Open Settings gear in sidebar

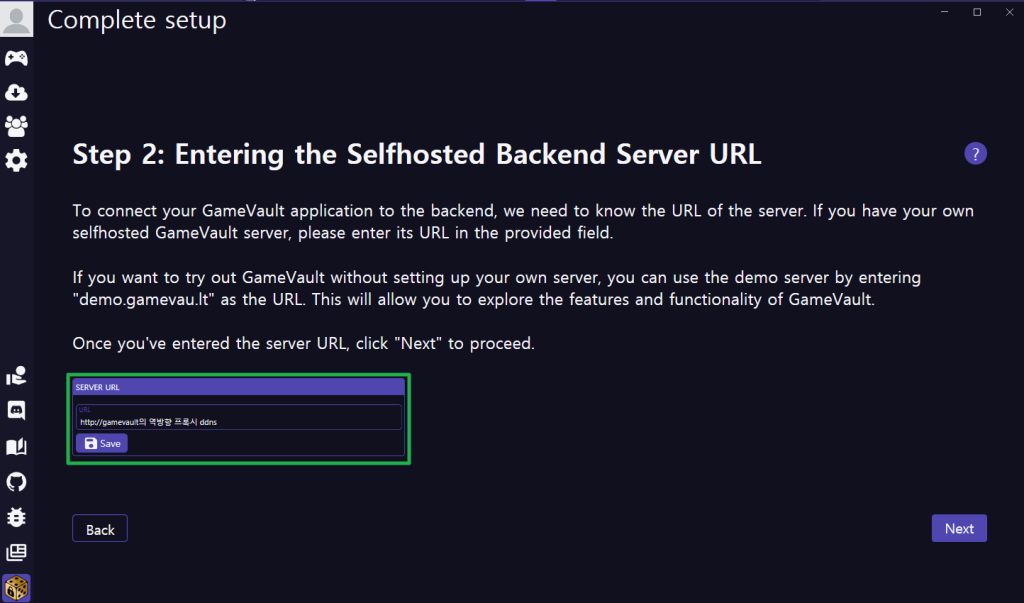coord(16,160)
